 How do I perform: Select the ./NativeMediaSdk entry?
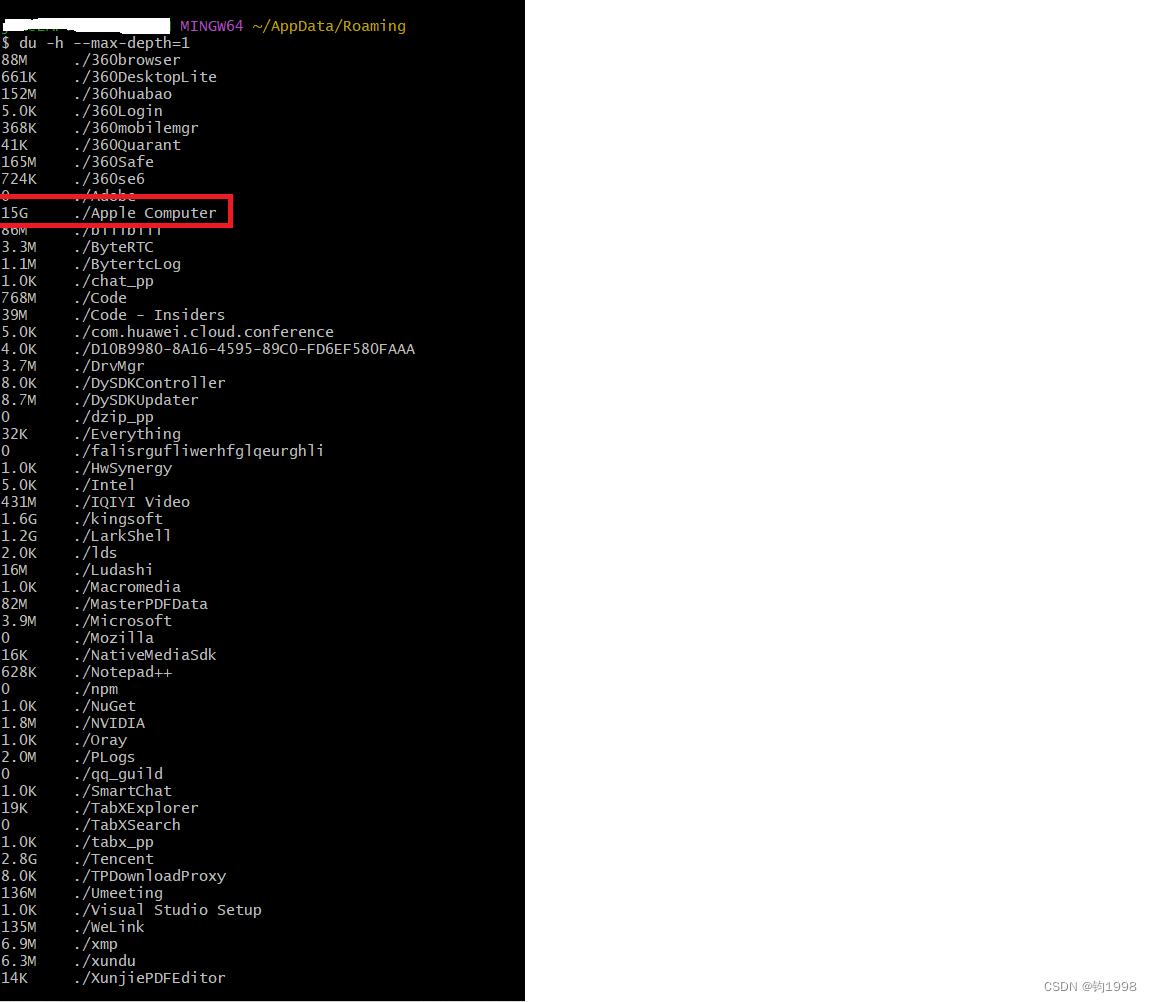tap(109, 655)
